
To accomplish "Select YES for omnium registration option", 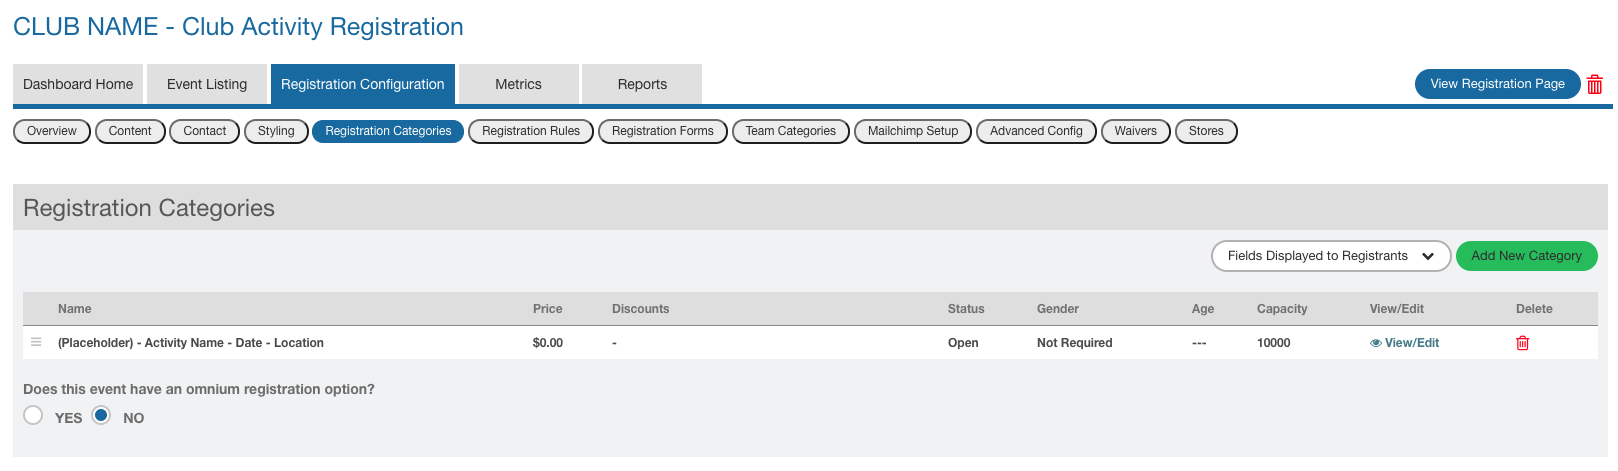I will pos(34,416).
